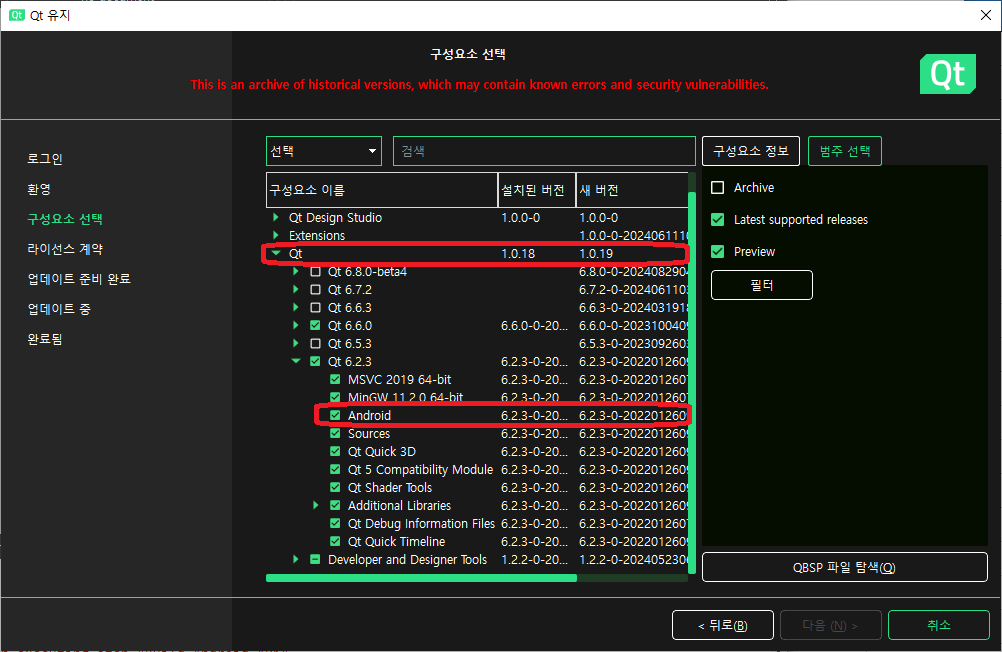Screen dimensions: 1002x652
Task: Select the 업데이트 준비 완료 sidebar step
Action: coord(79,279)
